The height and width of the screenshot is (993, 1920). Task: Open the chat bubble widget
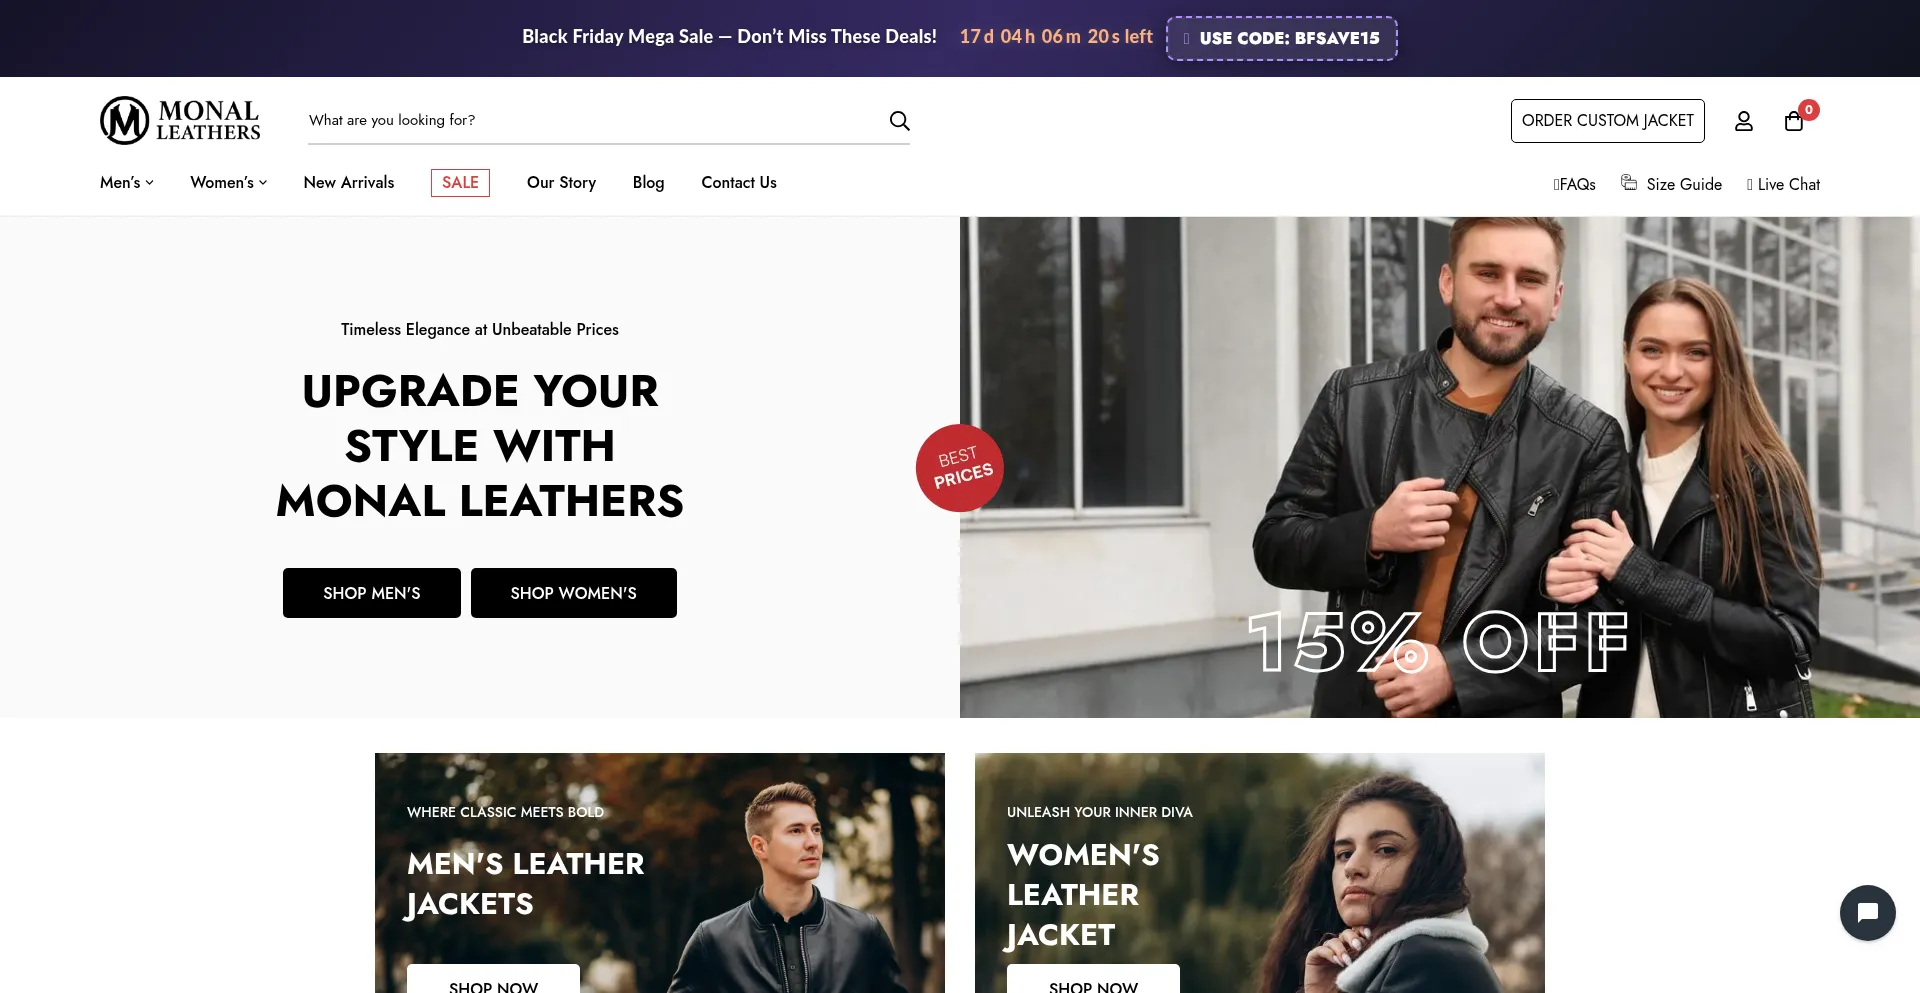pyautogui.click(x=1867, y=912)
